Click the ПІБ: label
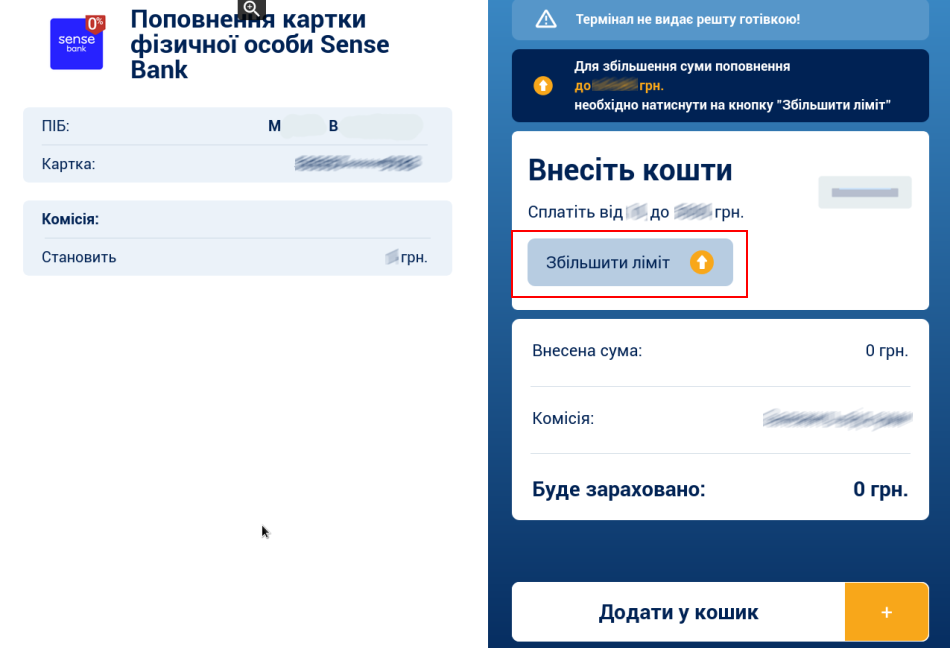950x648 pixels. [56, 126]
